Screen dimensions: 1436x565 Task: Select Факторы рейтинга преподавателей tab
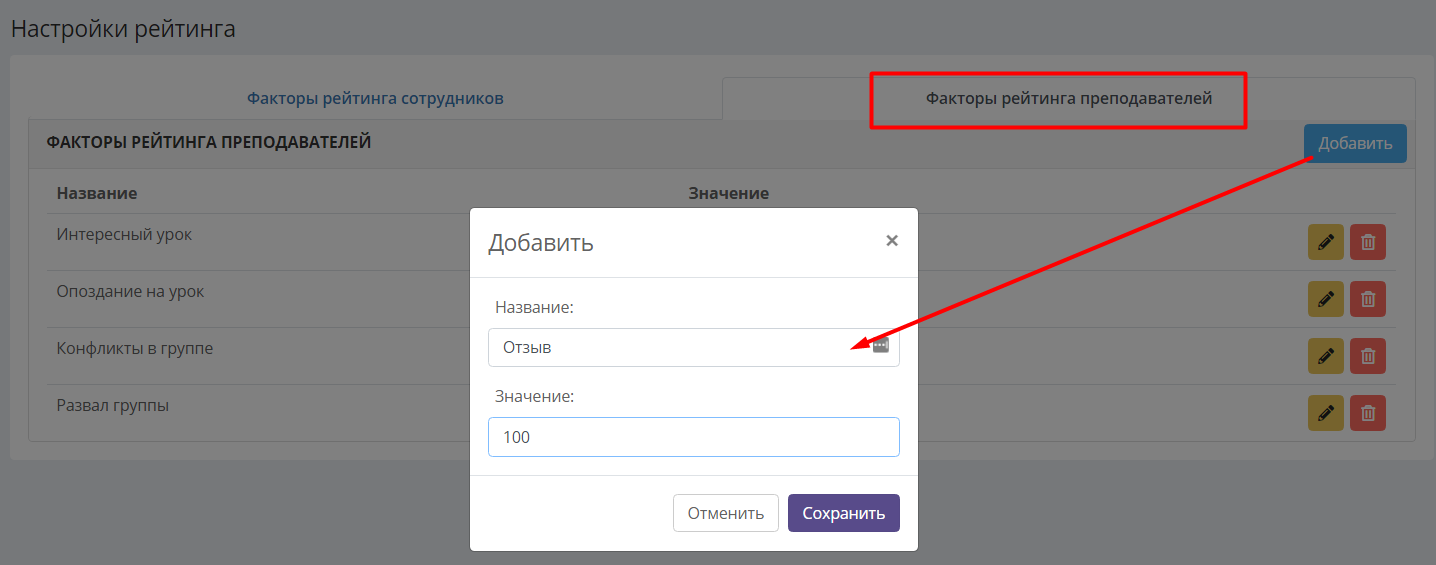point(1068,99)
